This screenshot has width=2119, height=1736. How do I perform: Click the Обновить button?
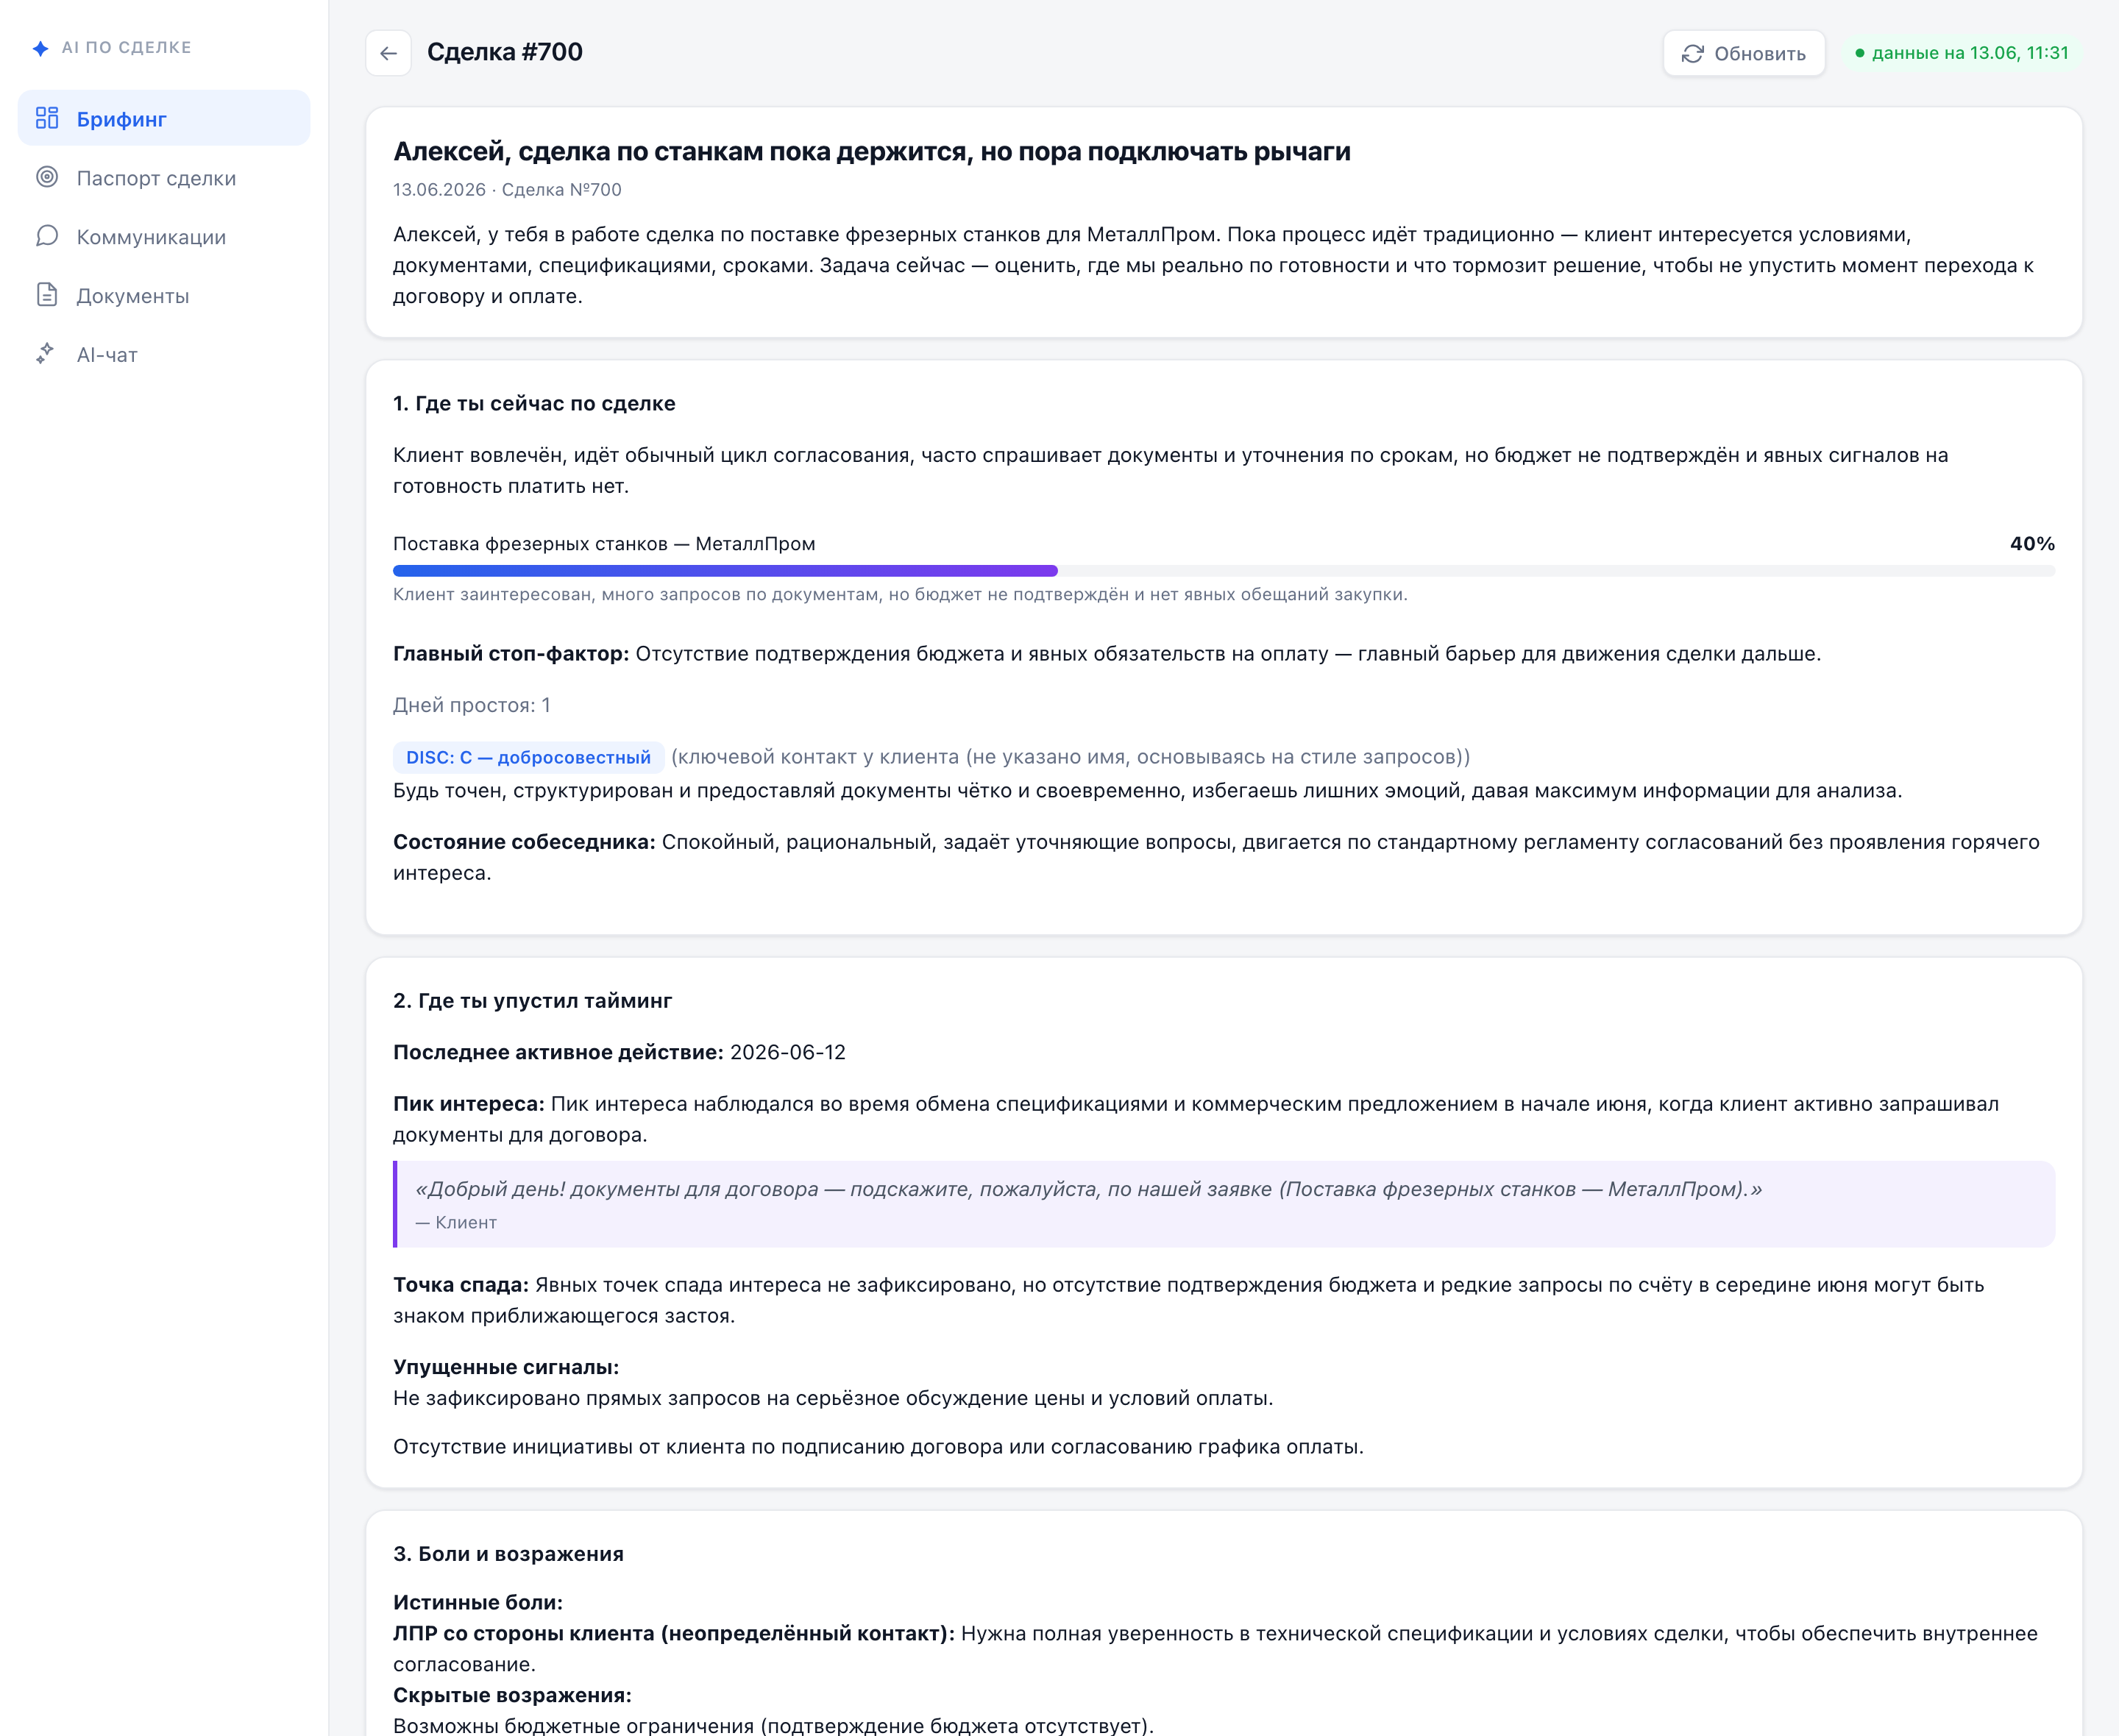(1744, 53)
